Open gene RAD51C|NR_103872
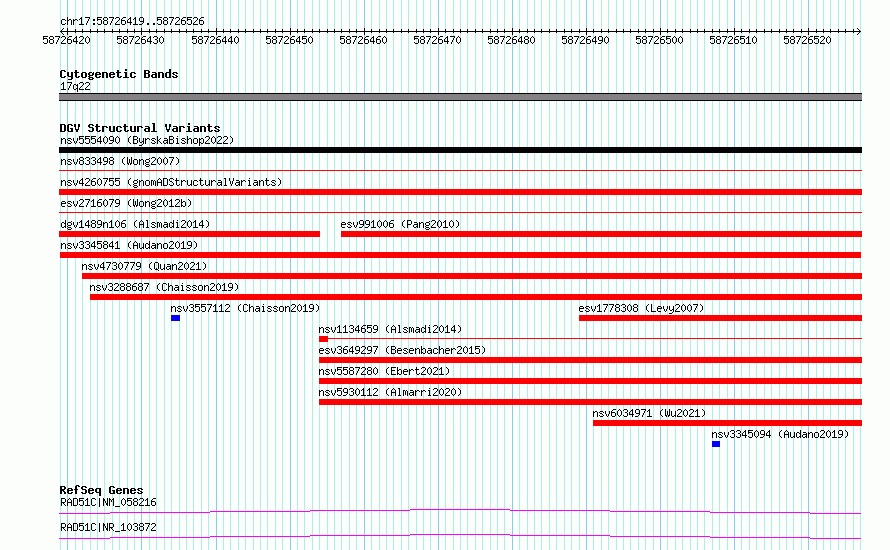This screenshot has width=890, height=550. [108, 527]
